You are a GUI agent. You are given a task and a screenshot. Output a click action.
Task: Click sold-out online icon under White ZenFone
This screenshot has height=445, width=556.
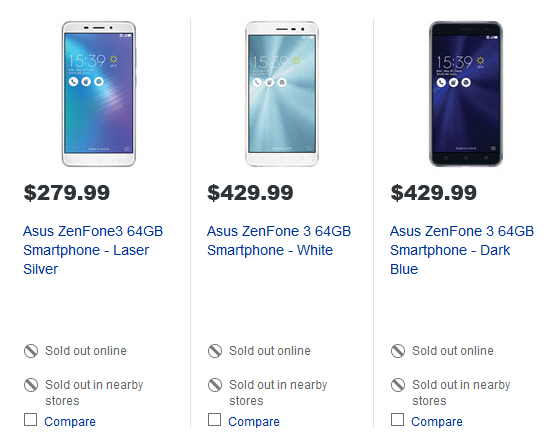[x=215, y=351]
